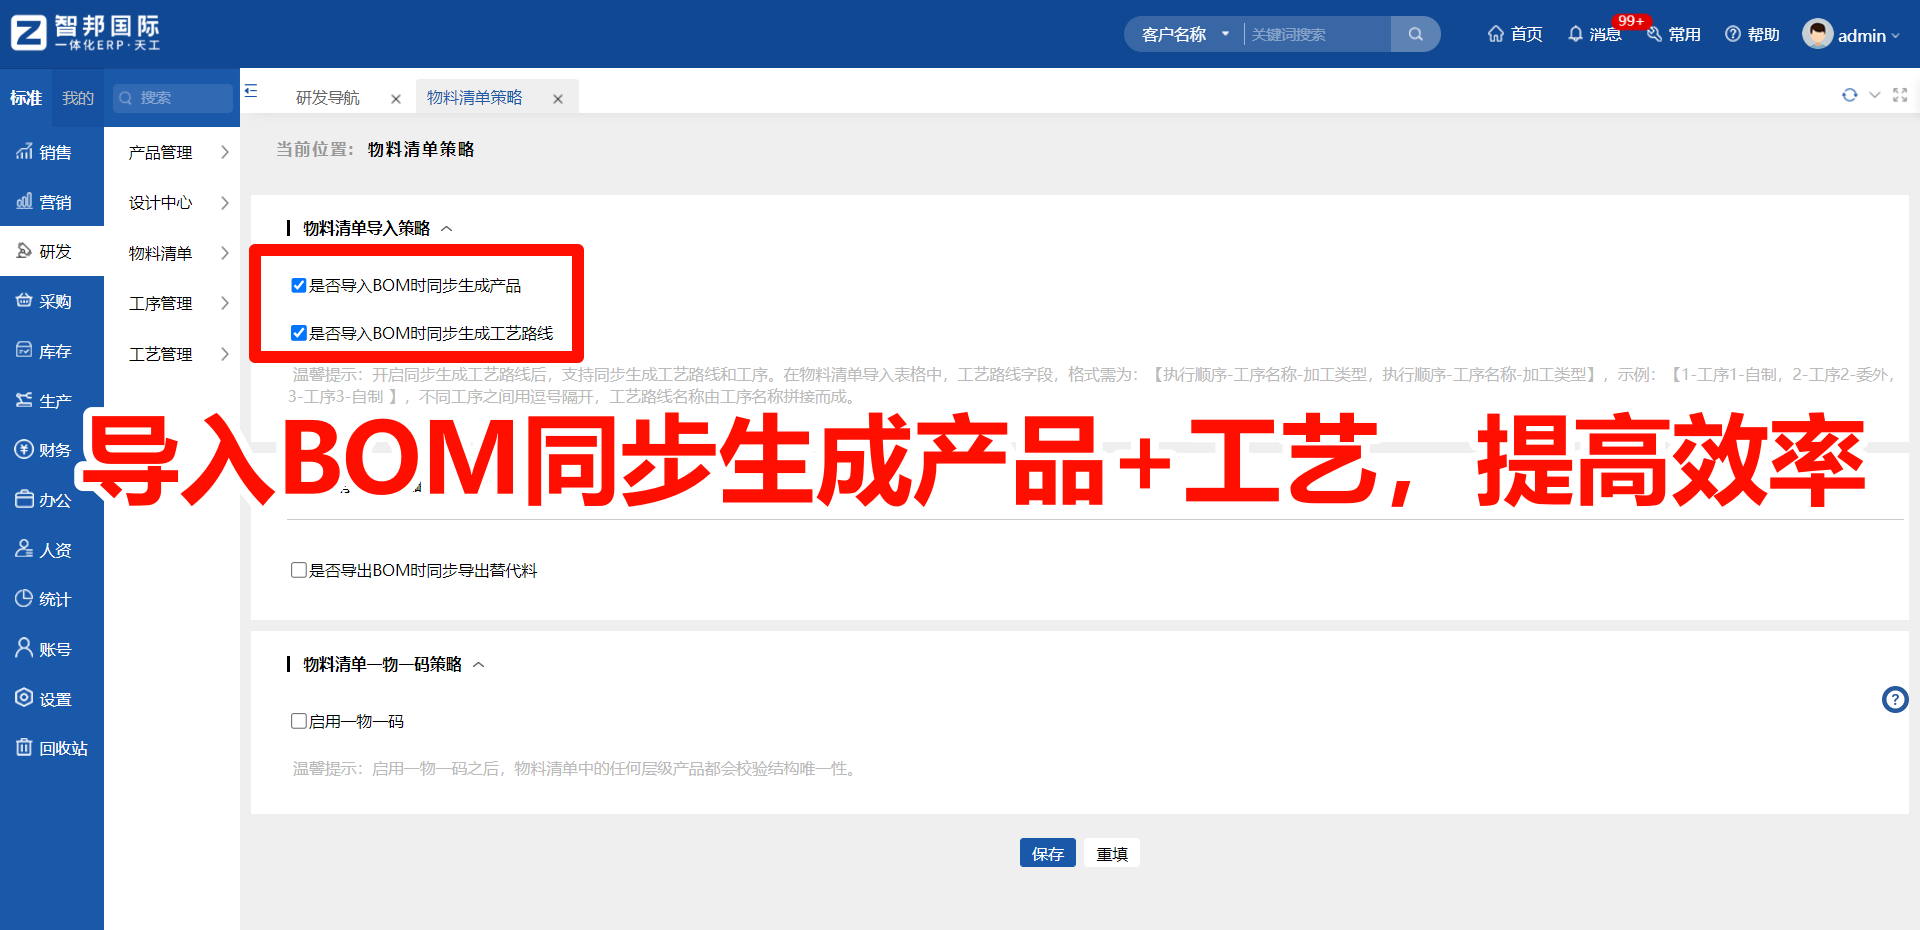This screenshot has width=1920, height=930.
Task: Click the floating help question mark icon
Action: click(1895, 699)
